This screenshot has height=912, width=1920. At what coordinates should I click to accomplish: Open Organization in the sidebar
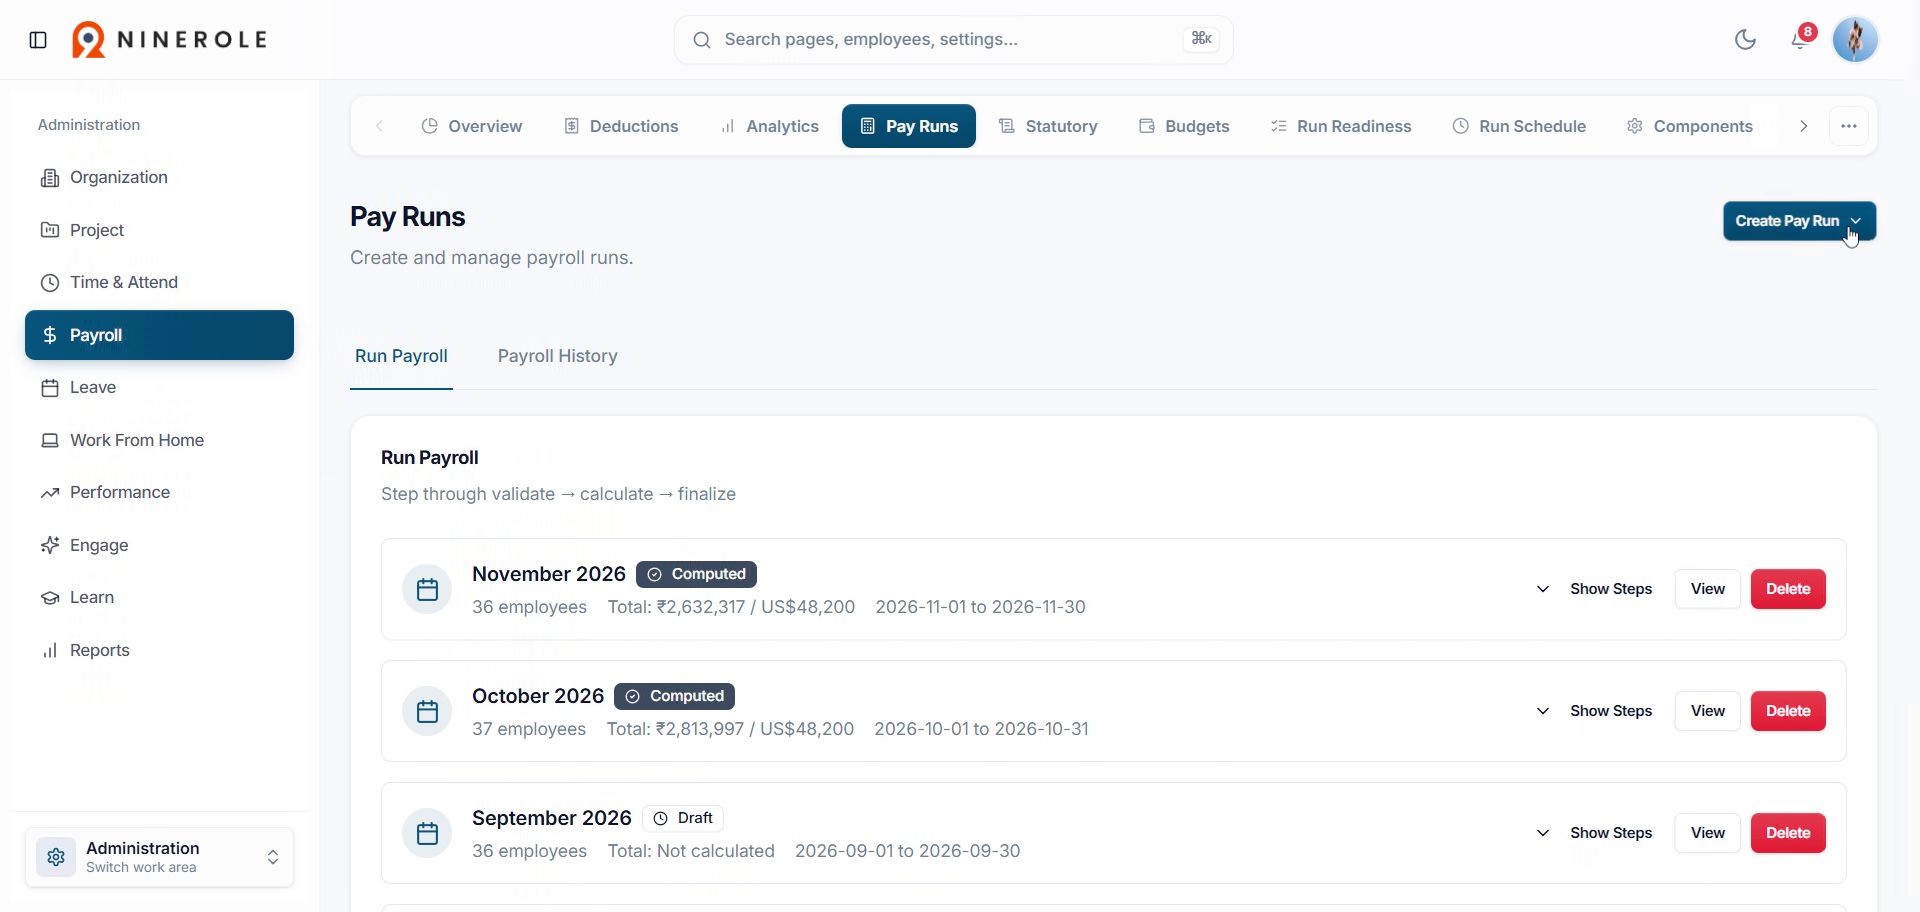click(159, 178)
